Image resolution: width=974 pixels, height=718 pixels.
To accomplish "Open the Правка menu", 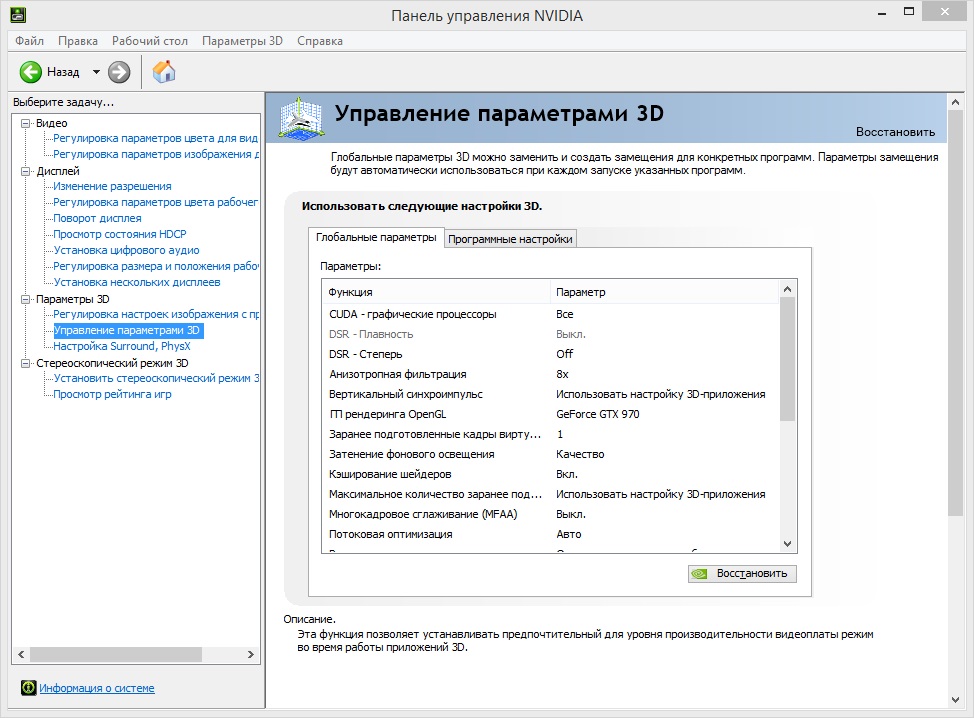I will pyautogui.click(x=78, y=41).
